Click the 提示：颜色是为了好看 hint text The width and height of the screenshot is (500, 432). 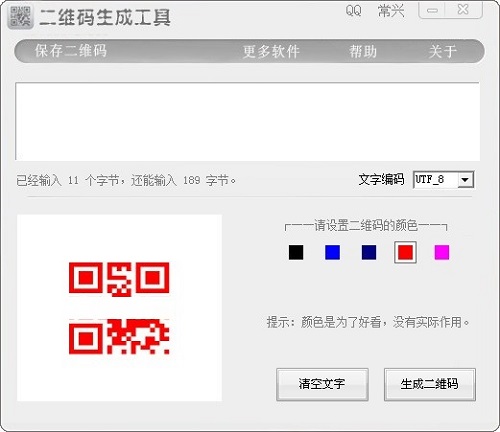[368, 322]
